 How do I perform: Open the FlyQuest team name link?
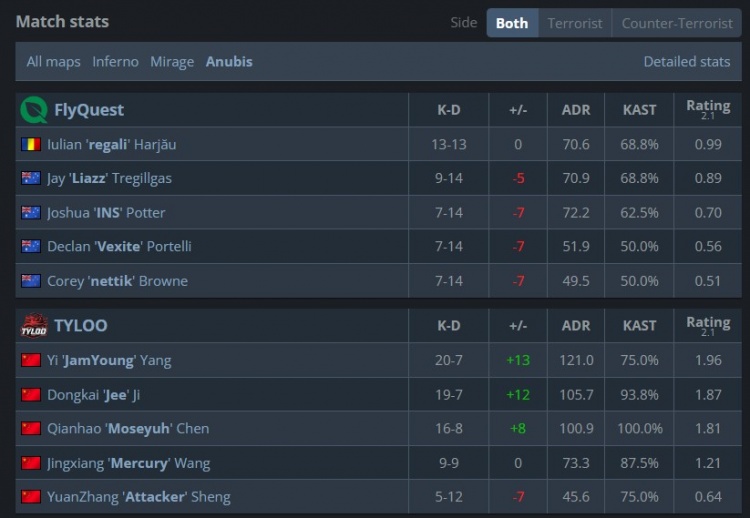coord(89,110)
